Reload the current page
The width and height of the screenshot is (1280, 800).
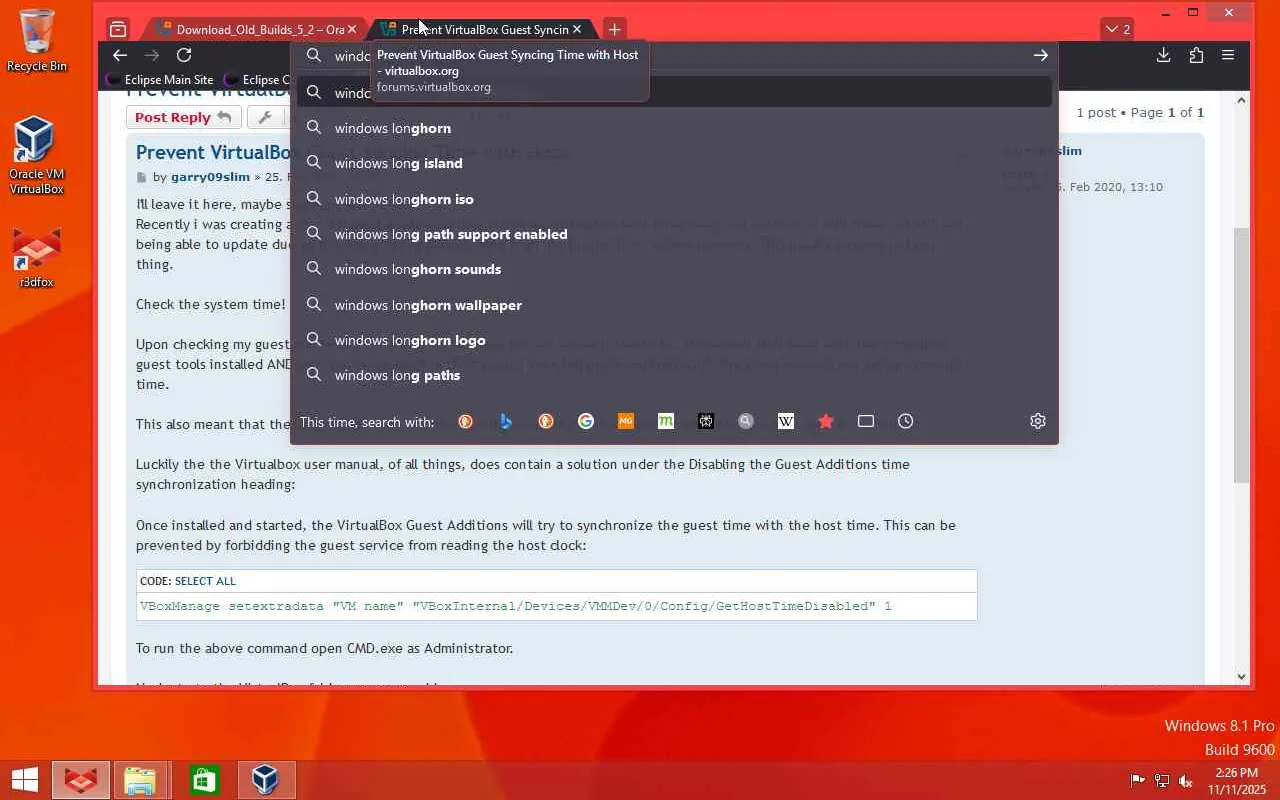tap(184, 55)
